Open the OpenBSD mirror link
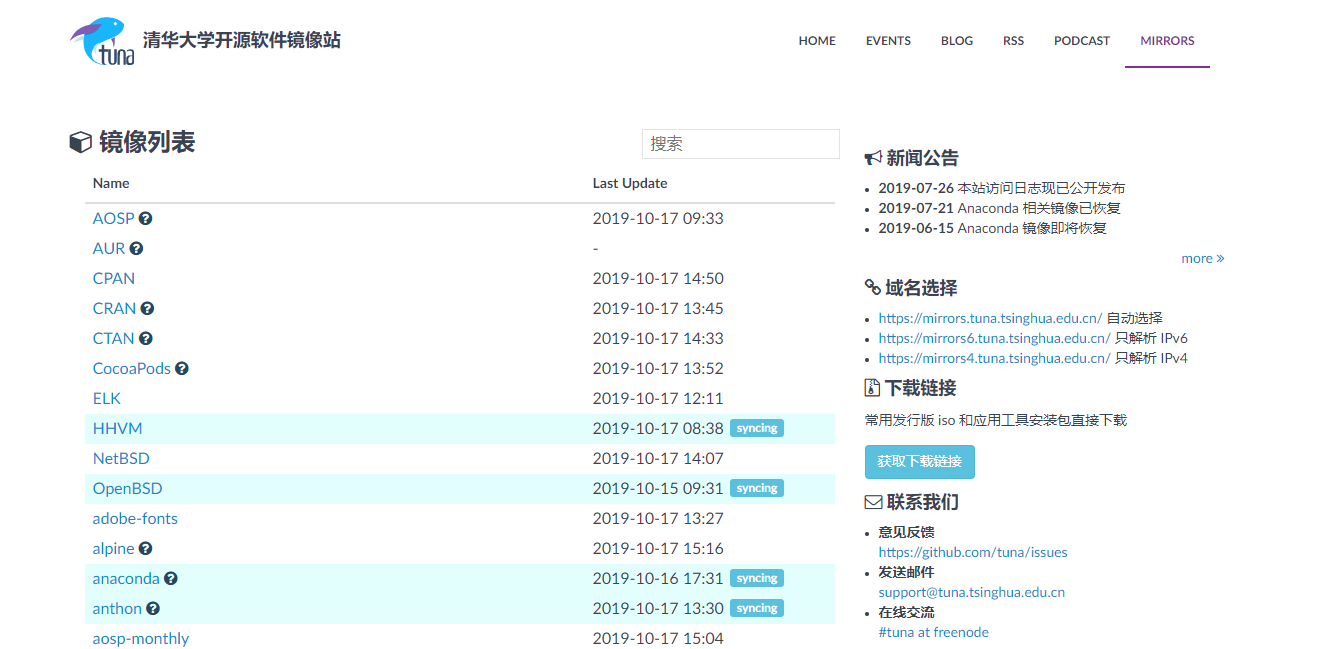1324x649 pixels. point(128,488)
